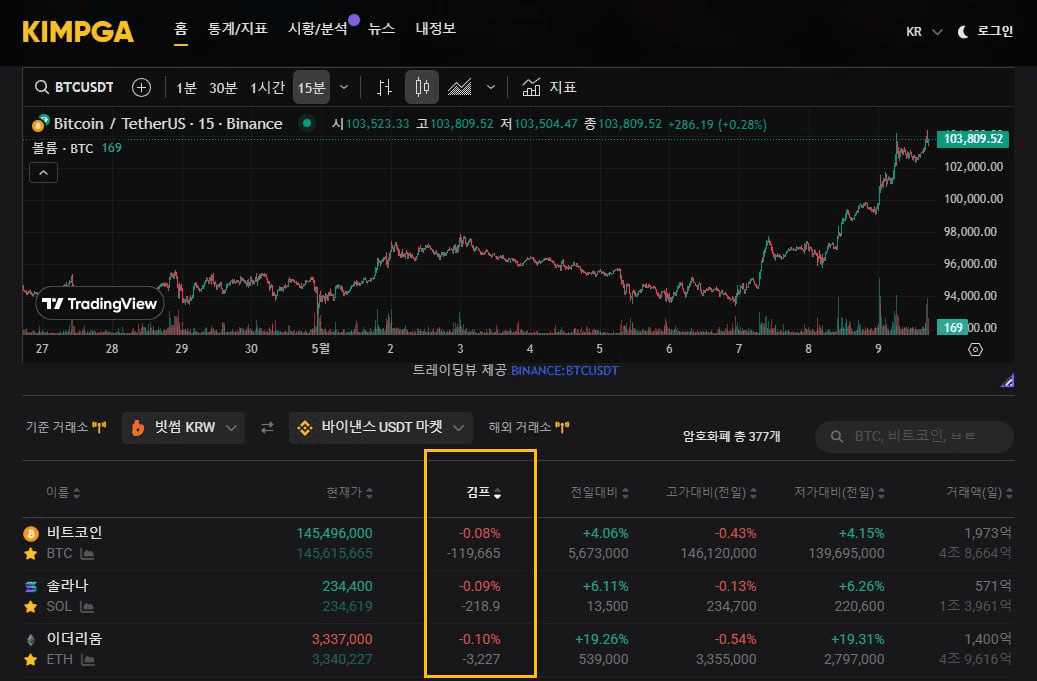Click the 비트코인 coin icon
1037x681 pixels.
click(x=30, y=533)
